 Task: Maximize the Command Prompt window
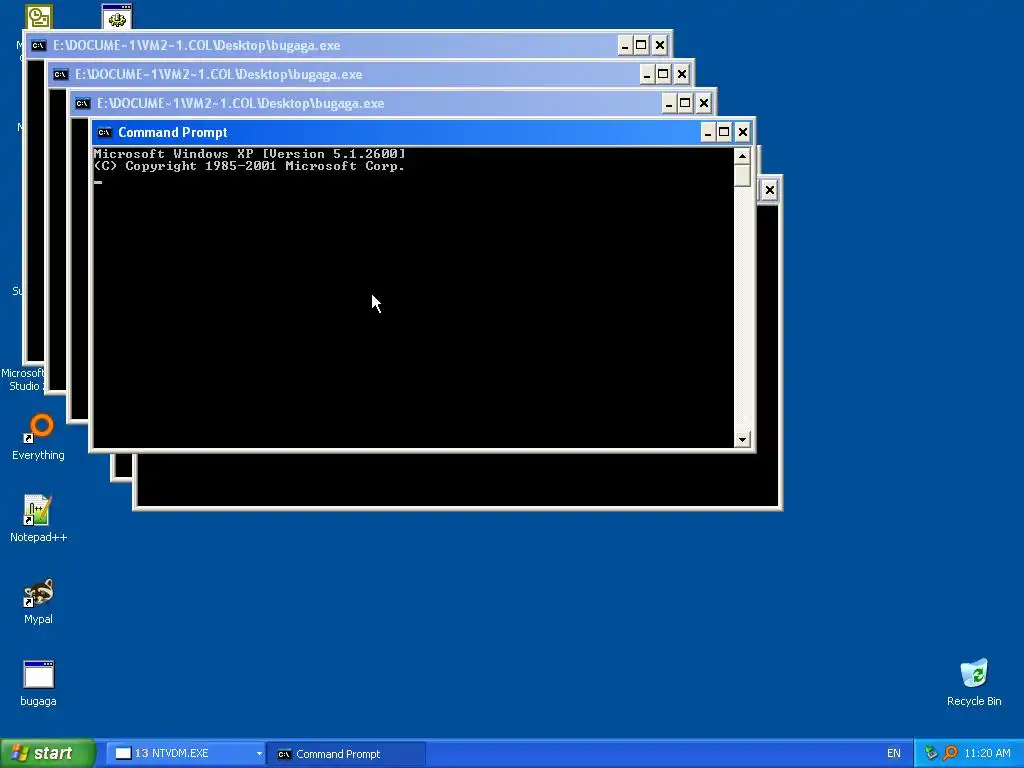[x=724, y=133]
